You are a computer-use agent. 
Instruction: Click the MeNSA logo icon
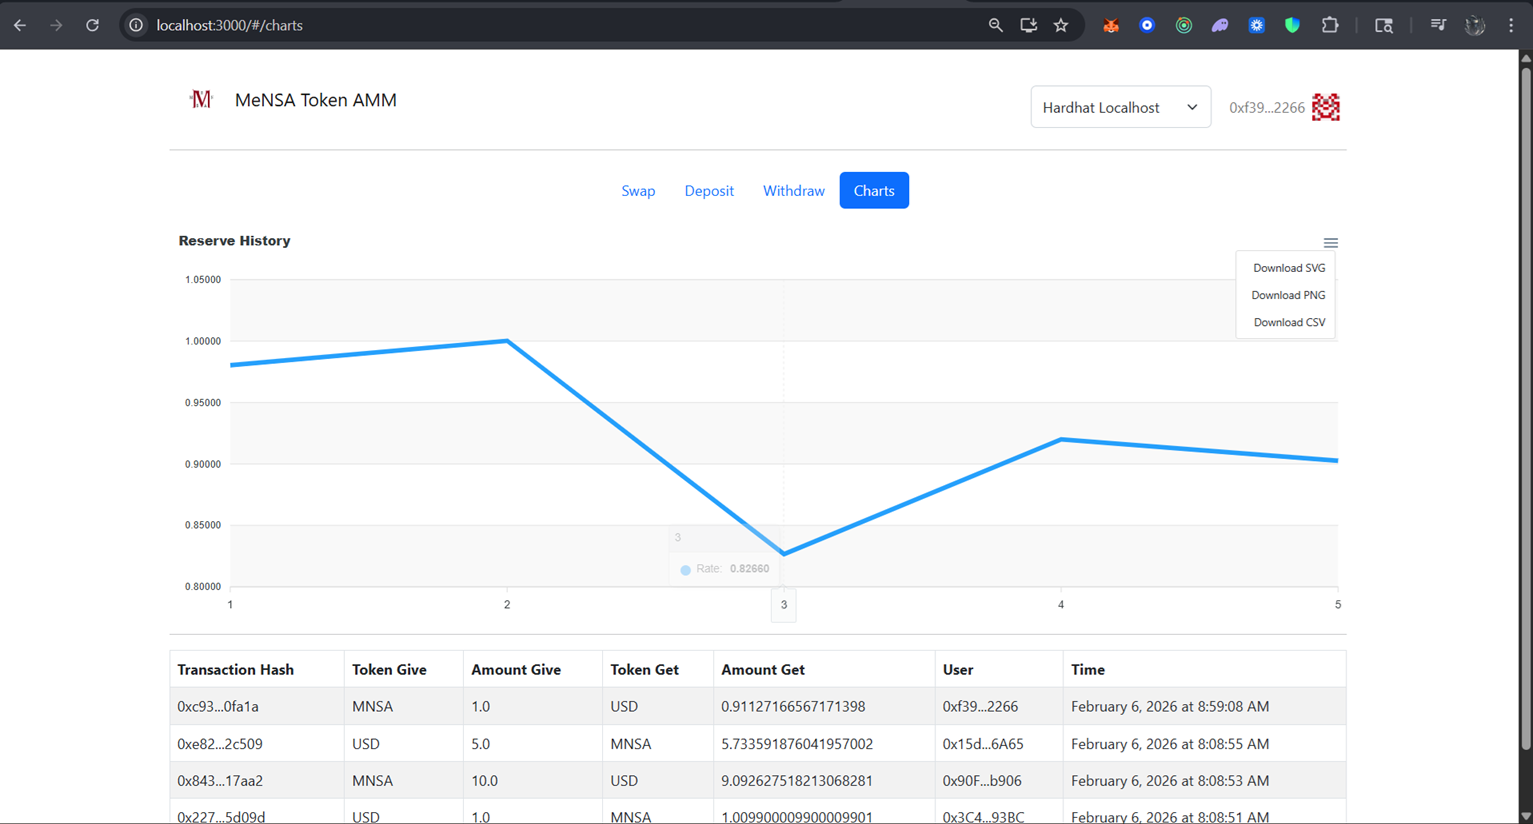pyautogui.click(x=201, y=99)
